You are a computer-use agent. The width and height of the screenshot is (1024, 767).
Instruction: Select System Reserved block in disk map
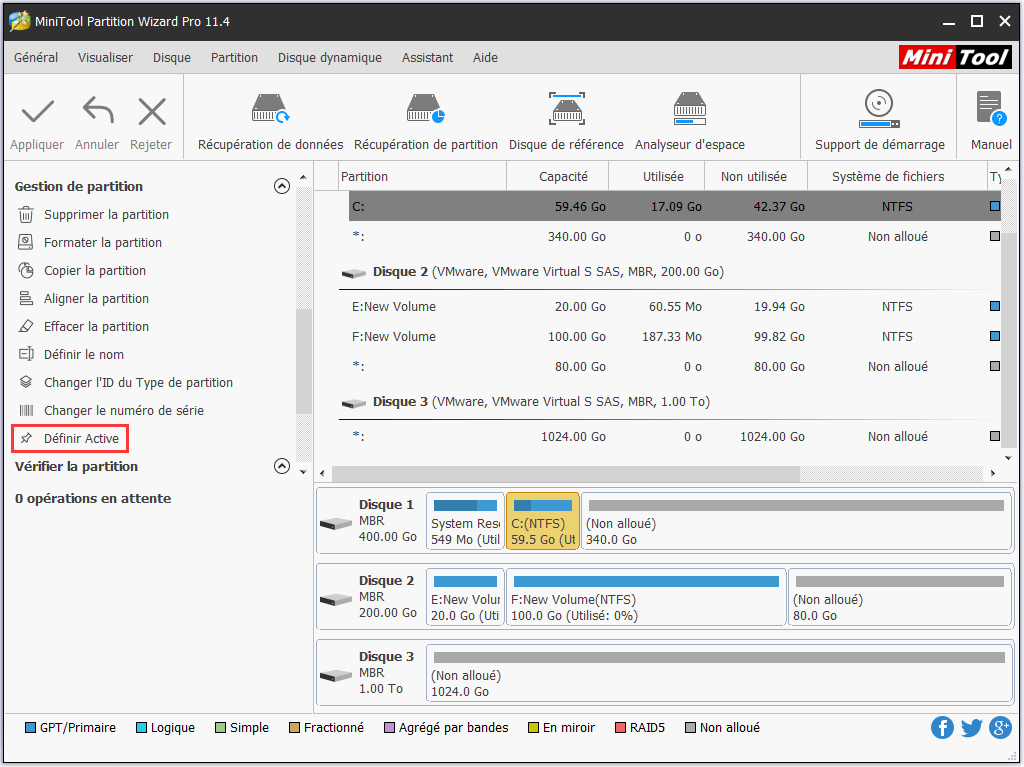click(x=465, y=521)
